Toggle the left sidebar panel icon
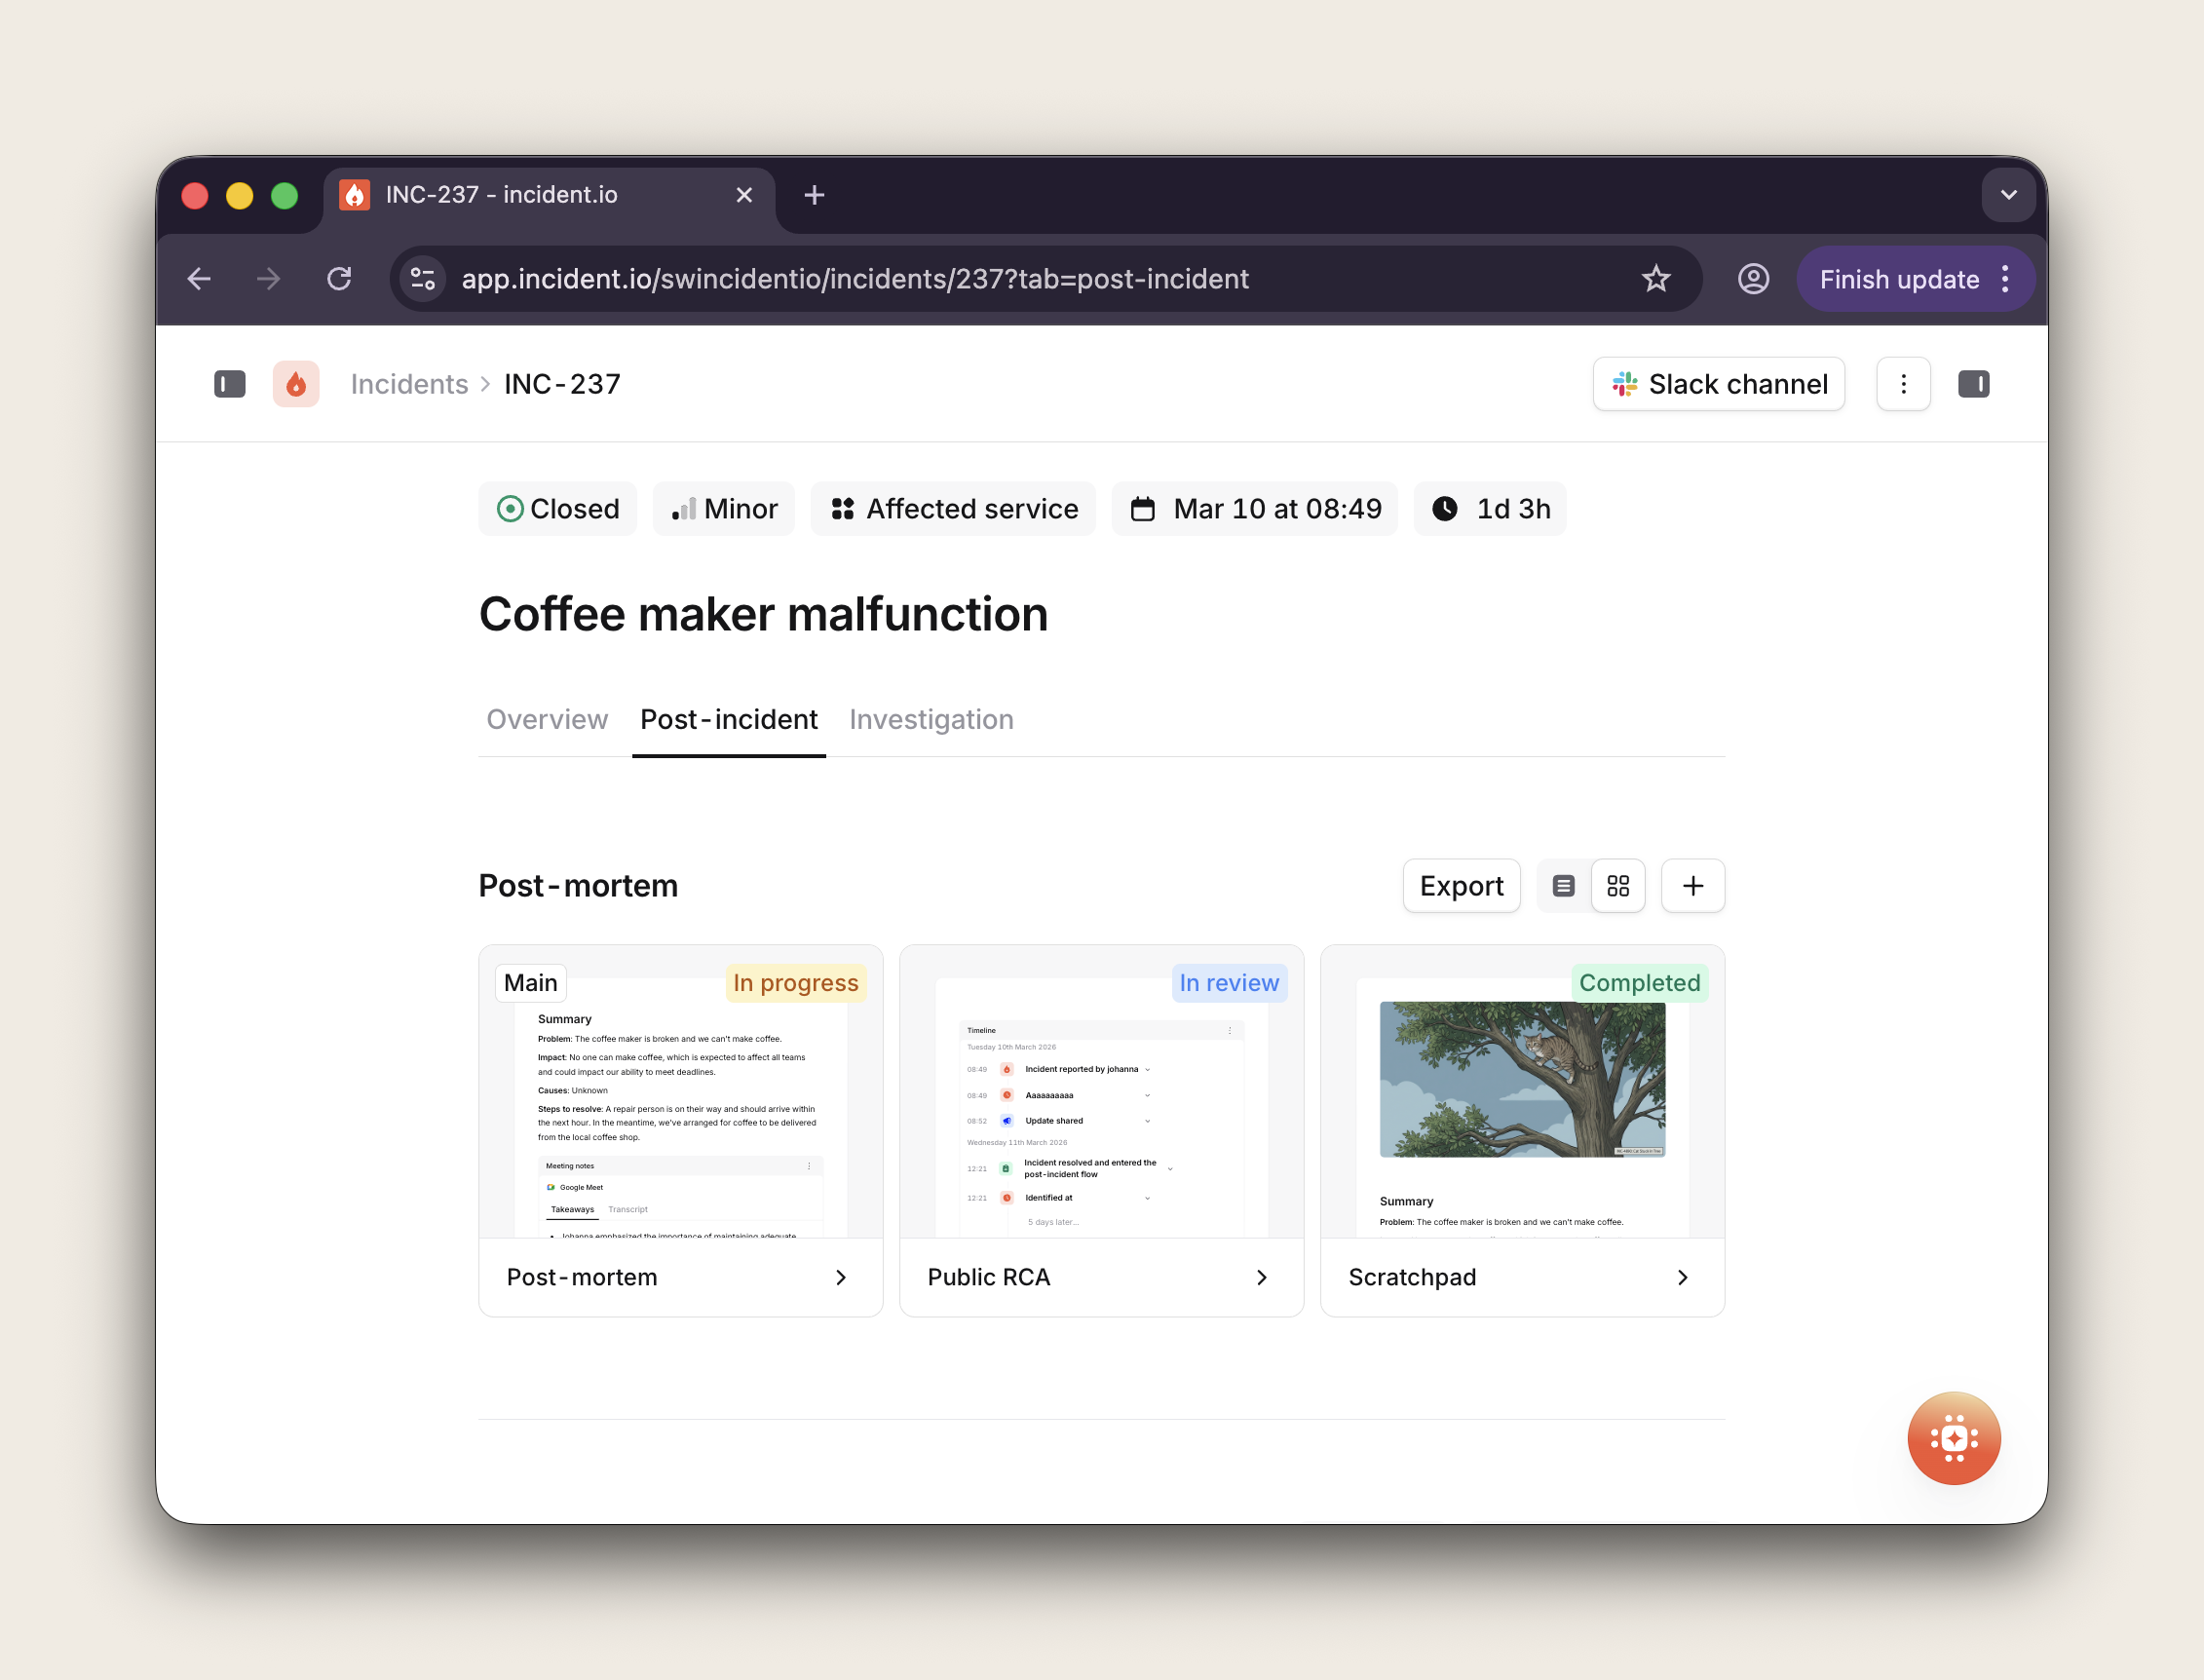 pos(229,384)
